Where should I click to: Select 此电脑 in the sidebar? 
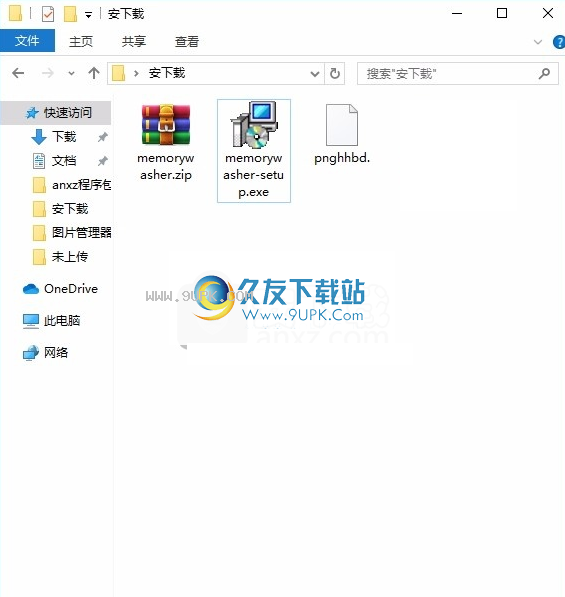[x=52, y=321]
